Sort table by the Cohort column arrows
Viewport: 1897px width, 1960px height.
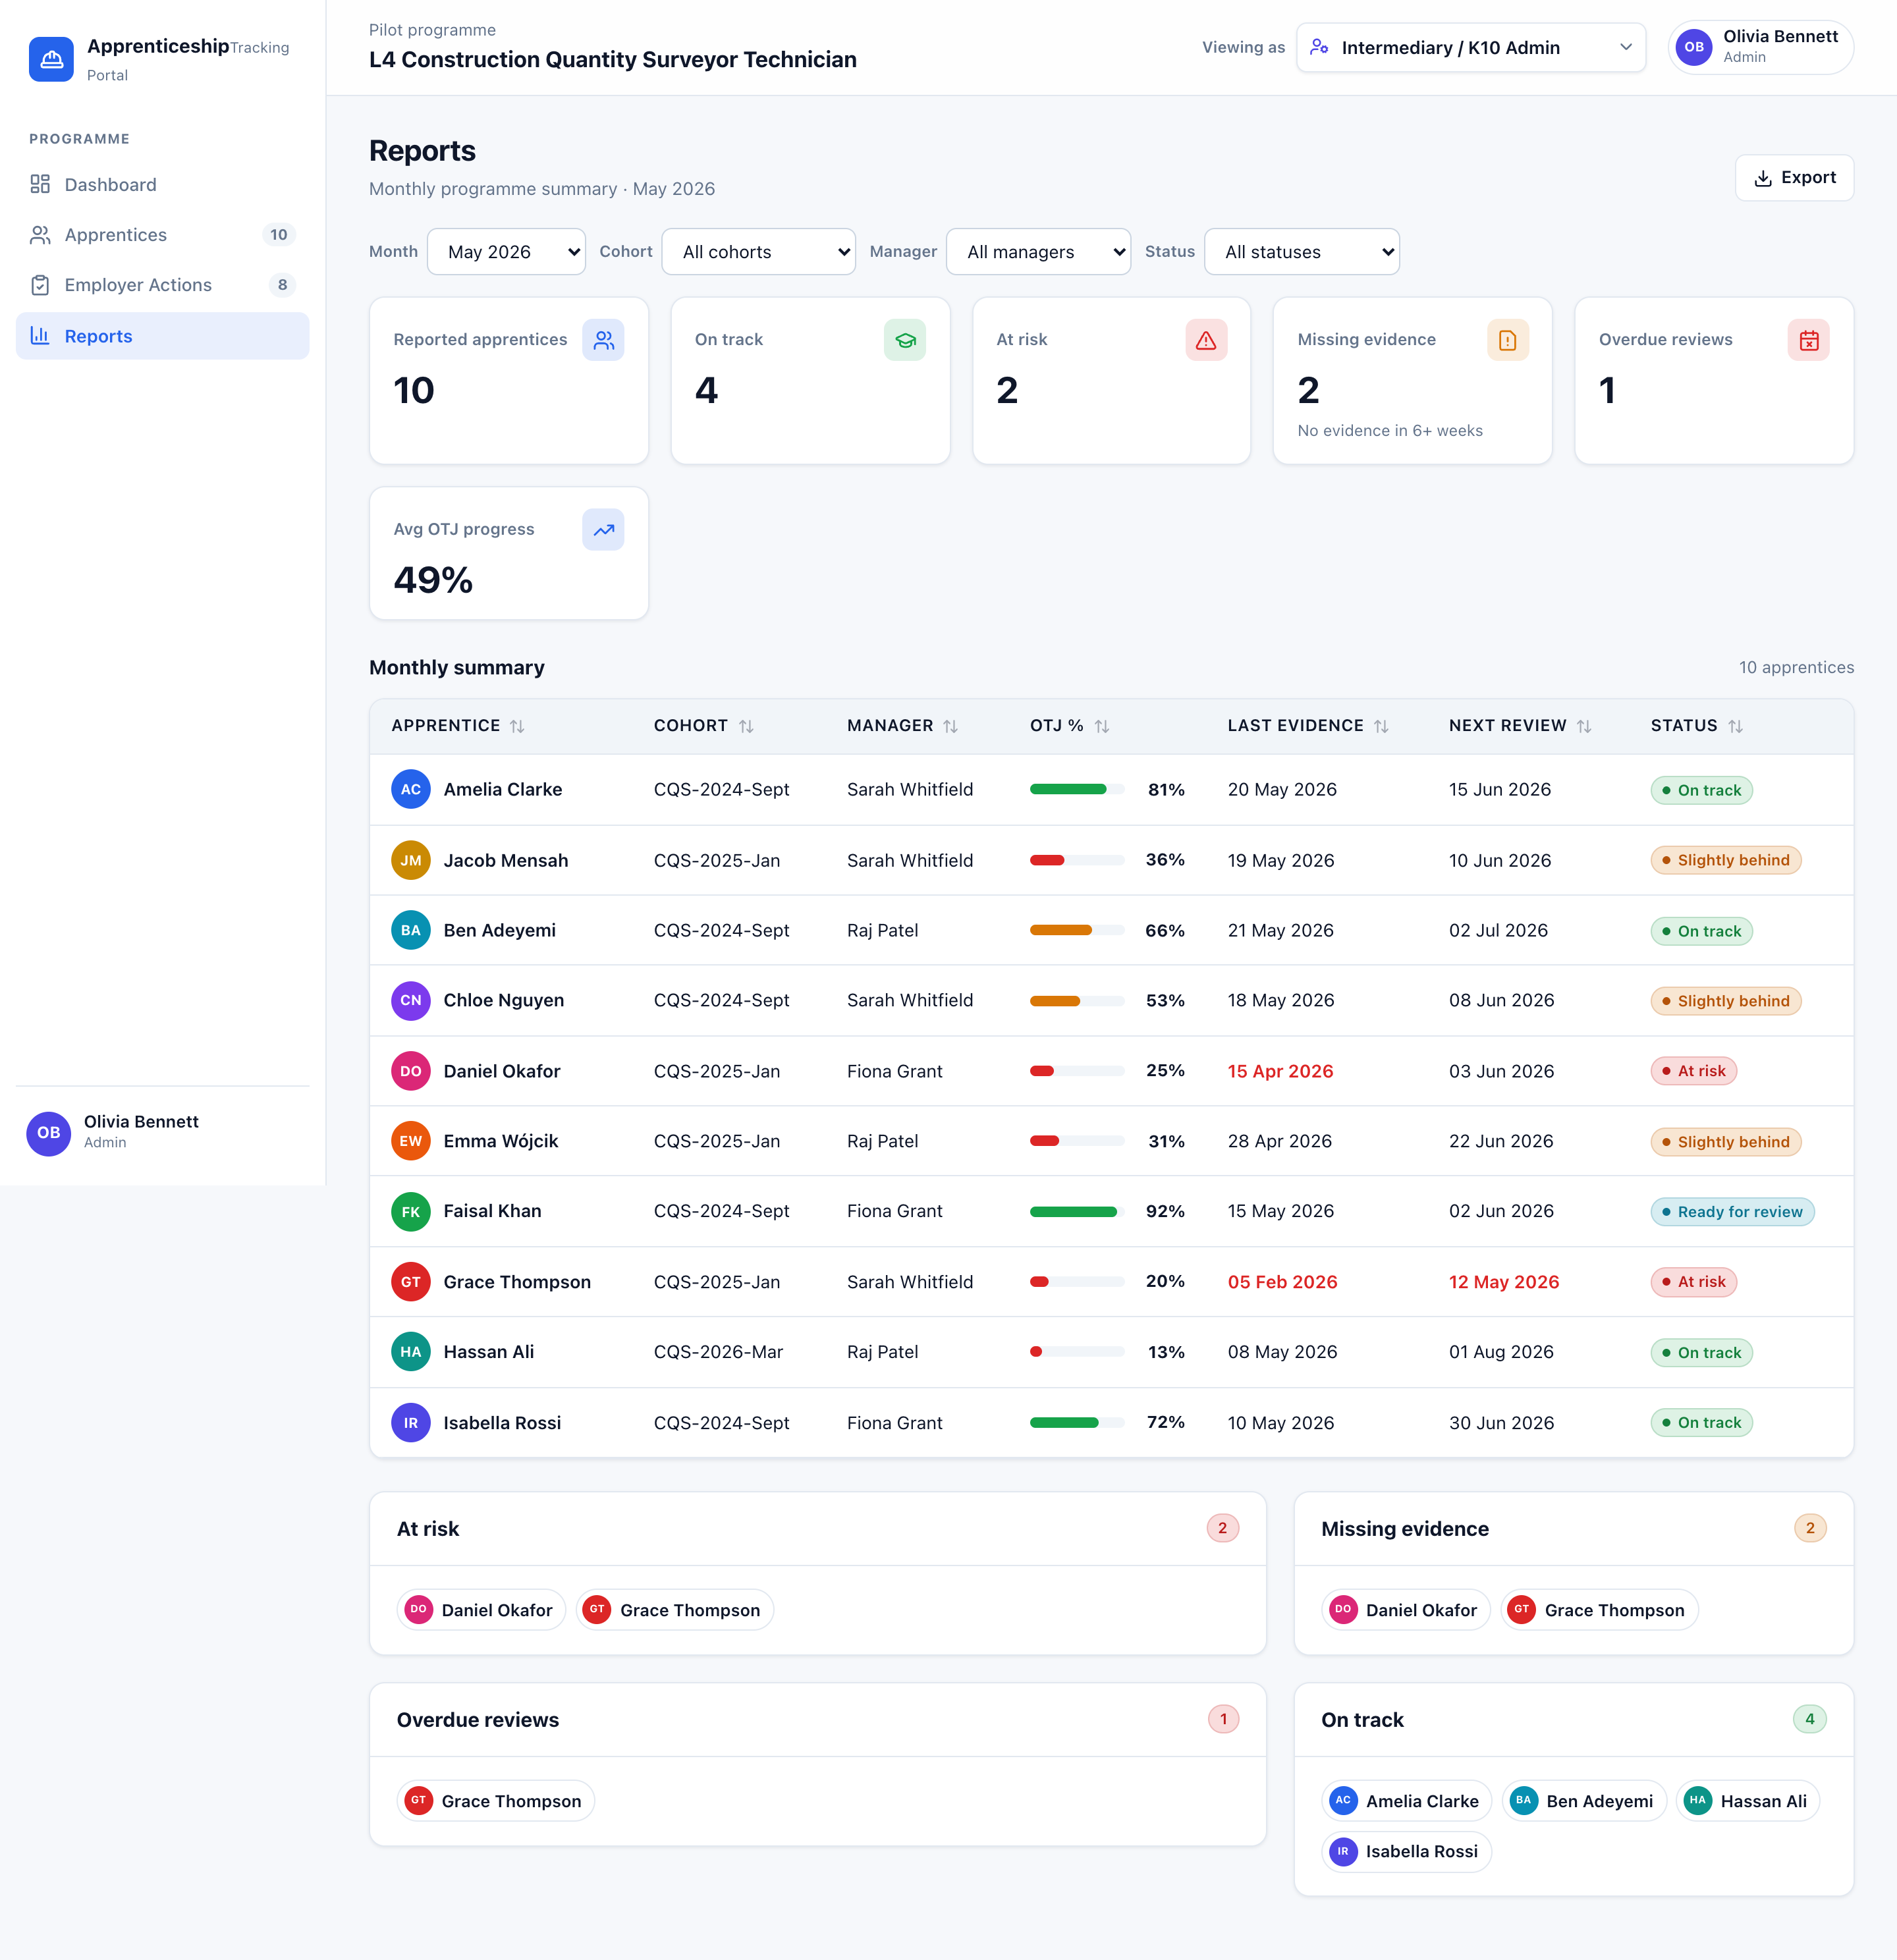pyautogui.click(x=746, y=726)
